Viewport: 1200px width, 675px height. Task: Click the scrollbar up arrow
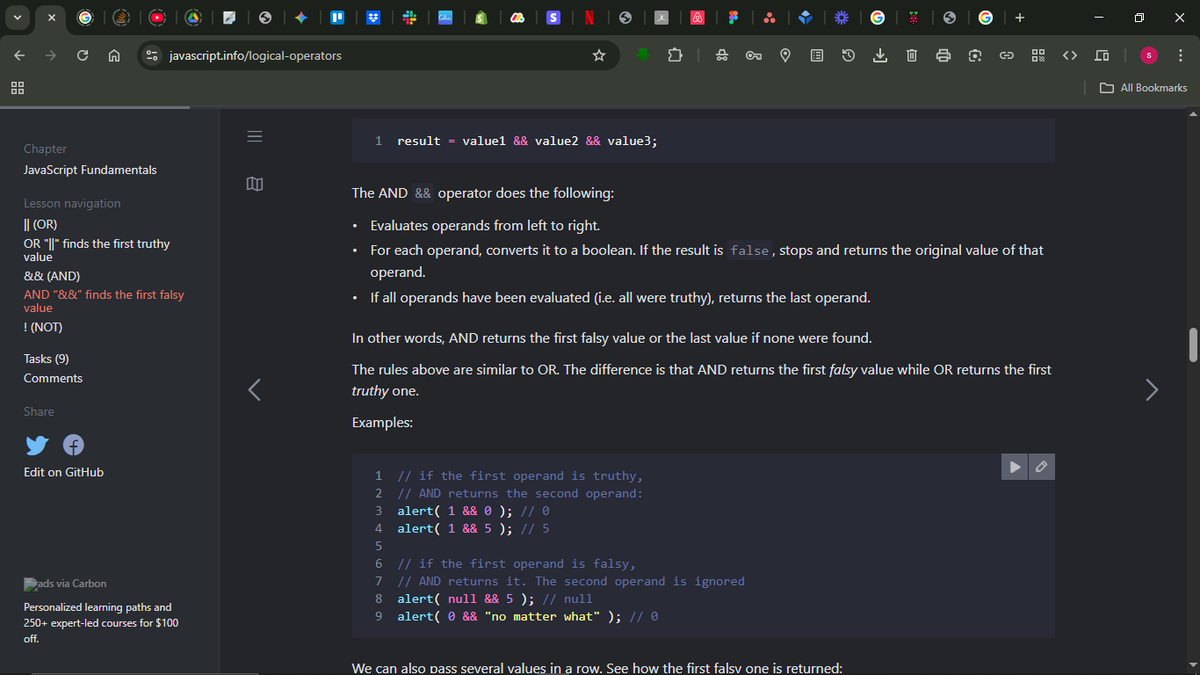1192,112
